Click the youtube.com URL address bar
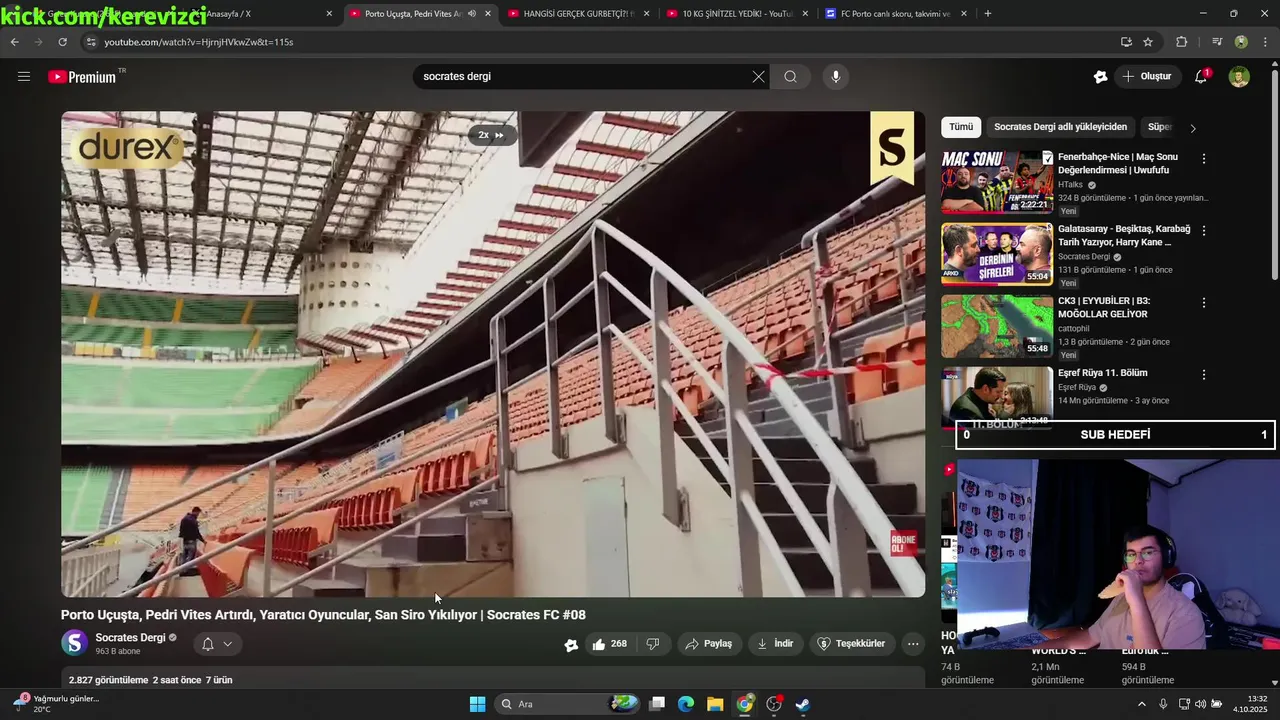Image resolution: width=1280 pixels, height=720 pixels. pyautogui.click(x=600, y=42)
